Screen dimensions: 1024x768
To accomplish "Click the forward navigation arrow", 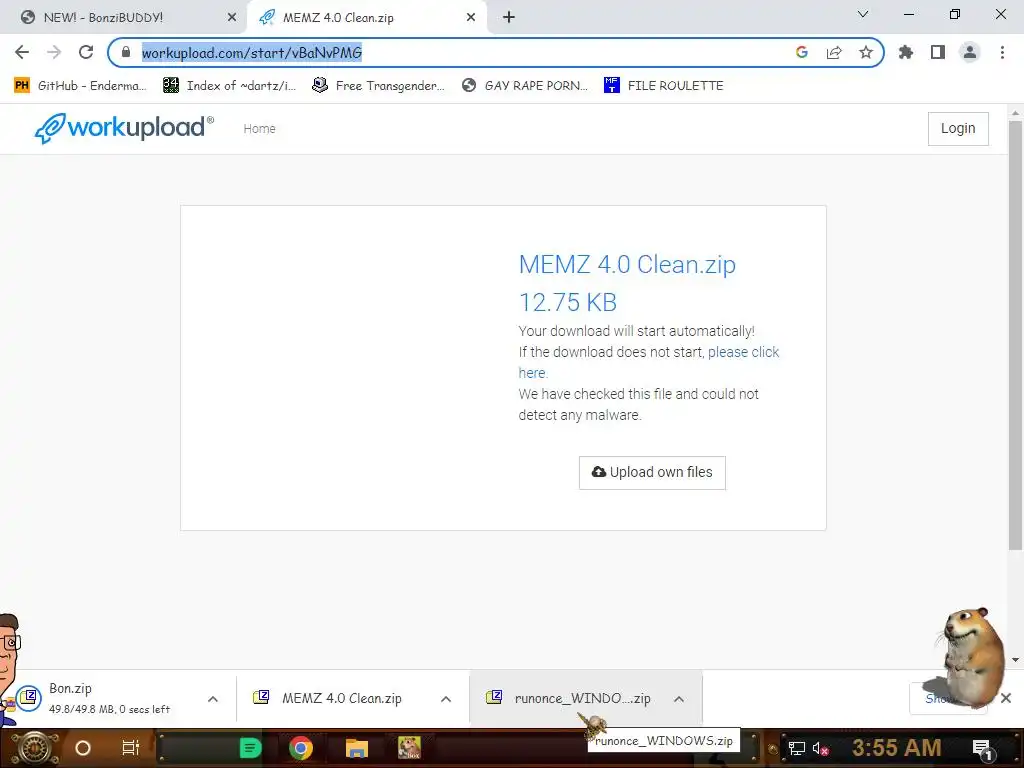I will click(x=54, y=52).
